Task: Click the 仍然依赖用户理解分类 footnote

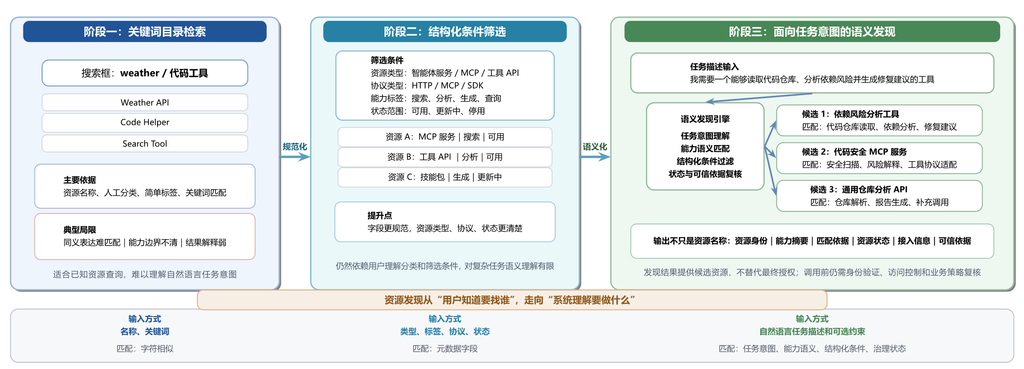Action: pyautogui.click(x=445, y=266)
